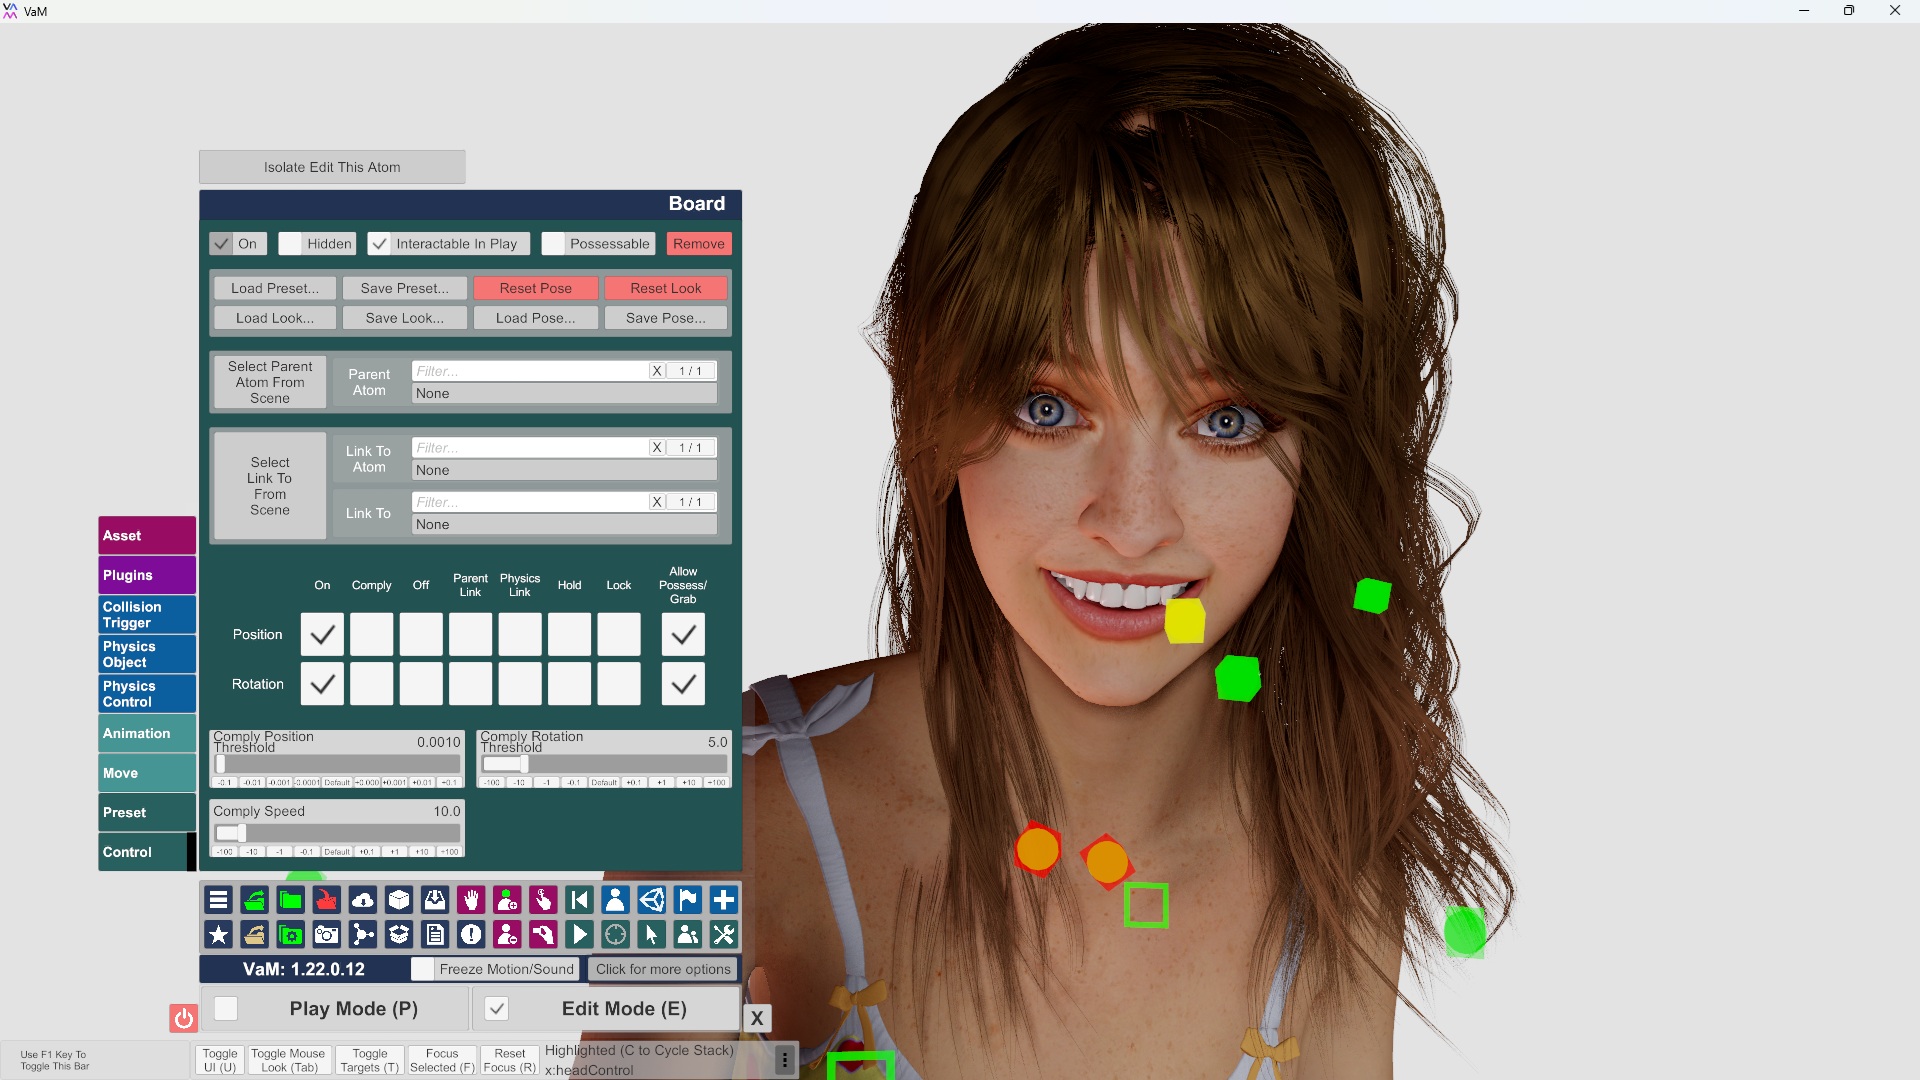
Task: Open the Plugins tab
Action: point(147,575)
